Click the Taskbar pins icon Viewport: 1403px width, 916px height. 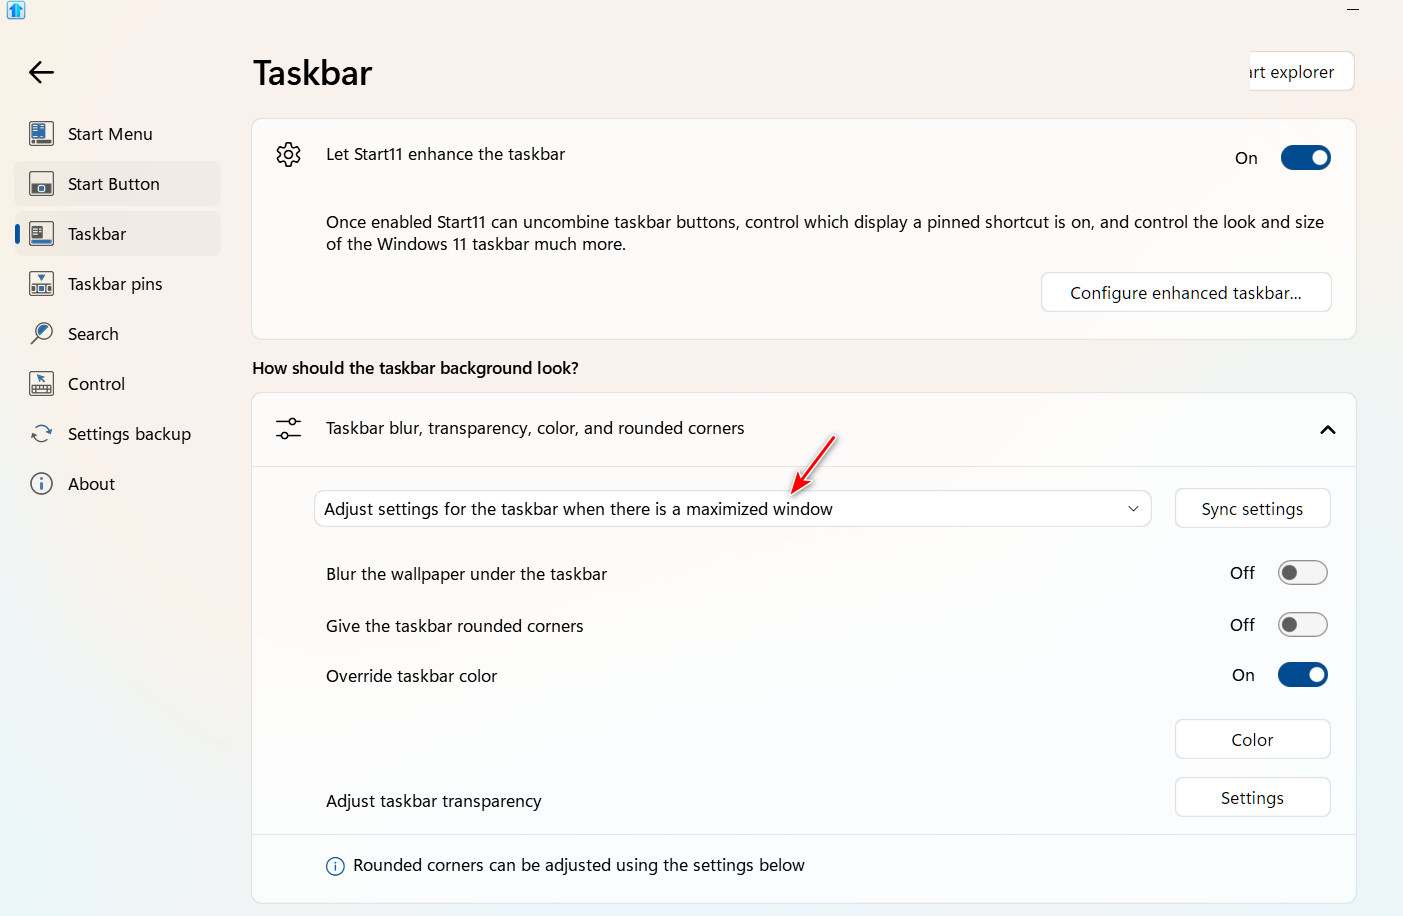(x=41, y=284)
